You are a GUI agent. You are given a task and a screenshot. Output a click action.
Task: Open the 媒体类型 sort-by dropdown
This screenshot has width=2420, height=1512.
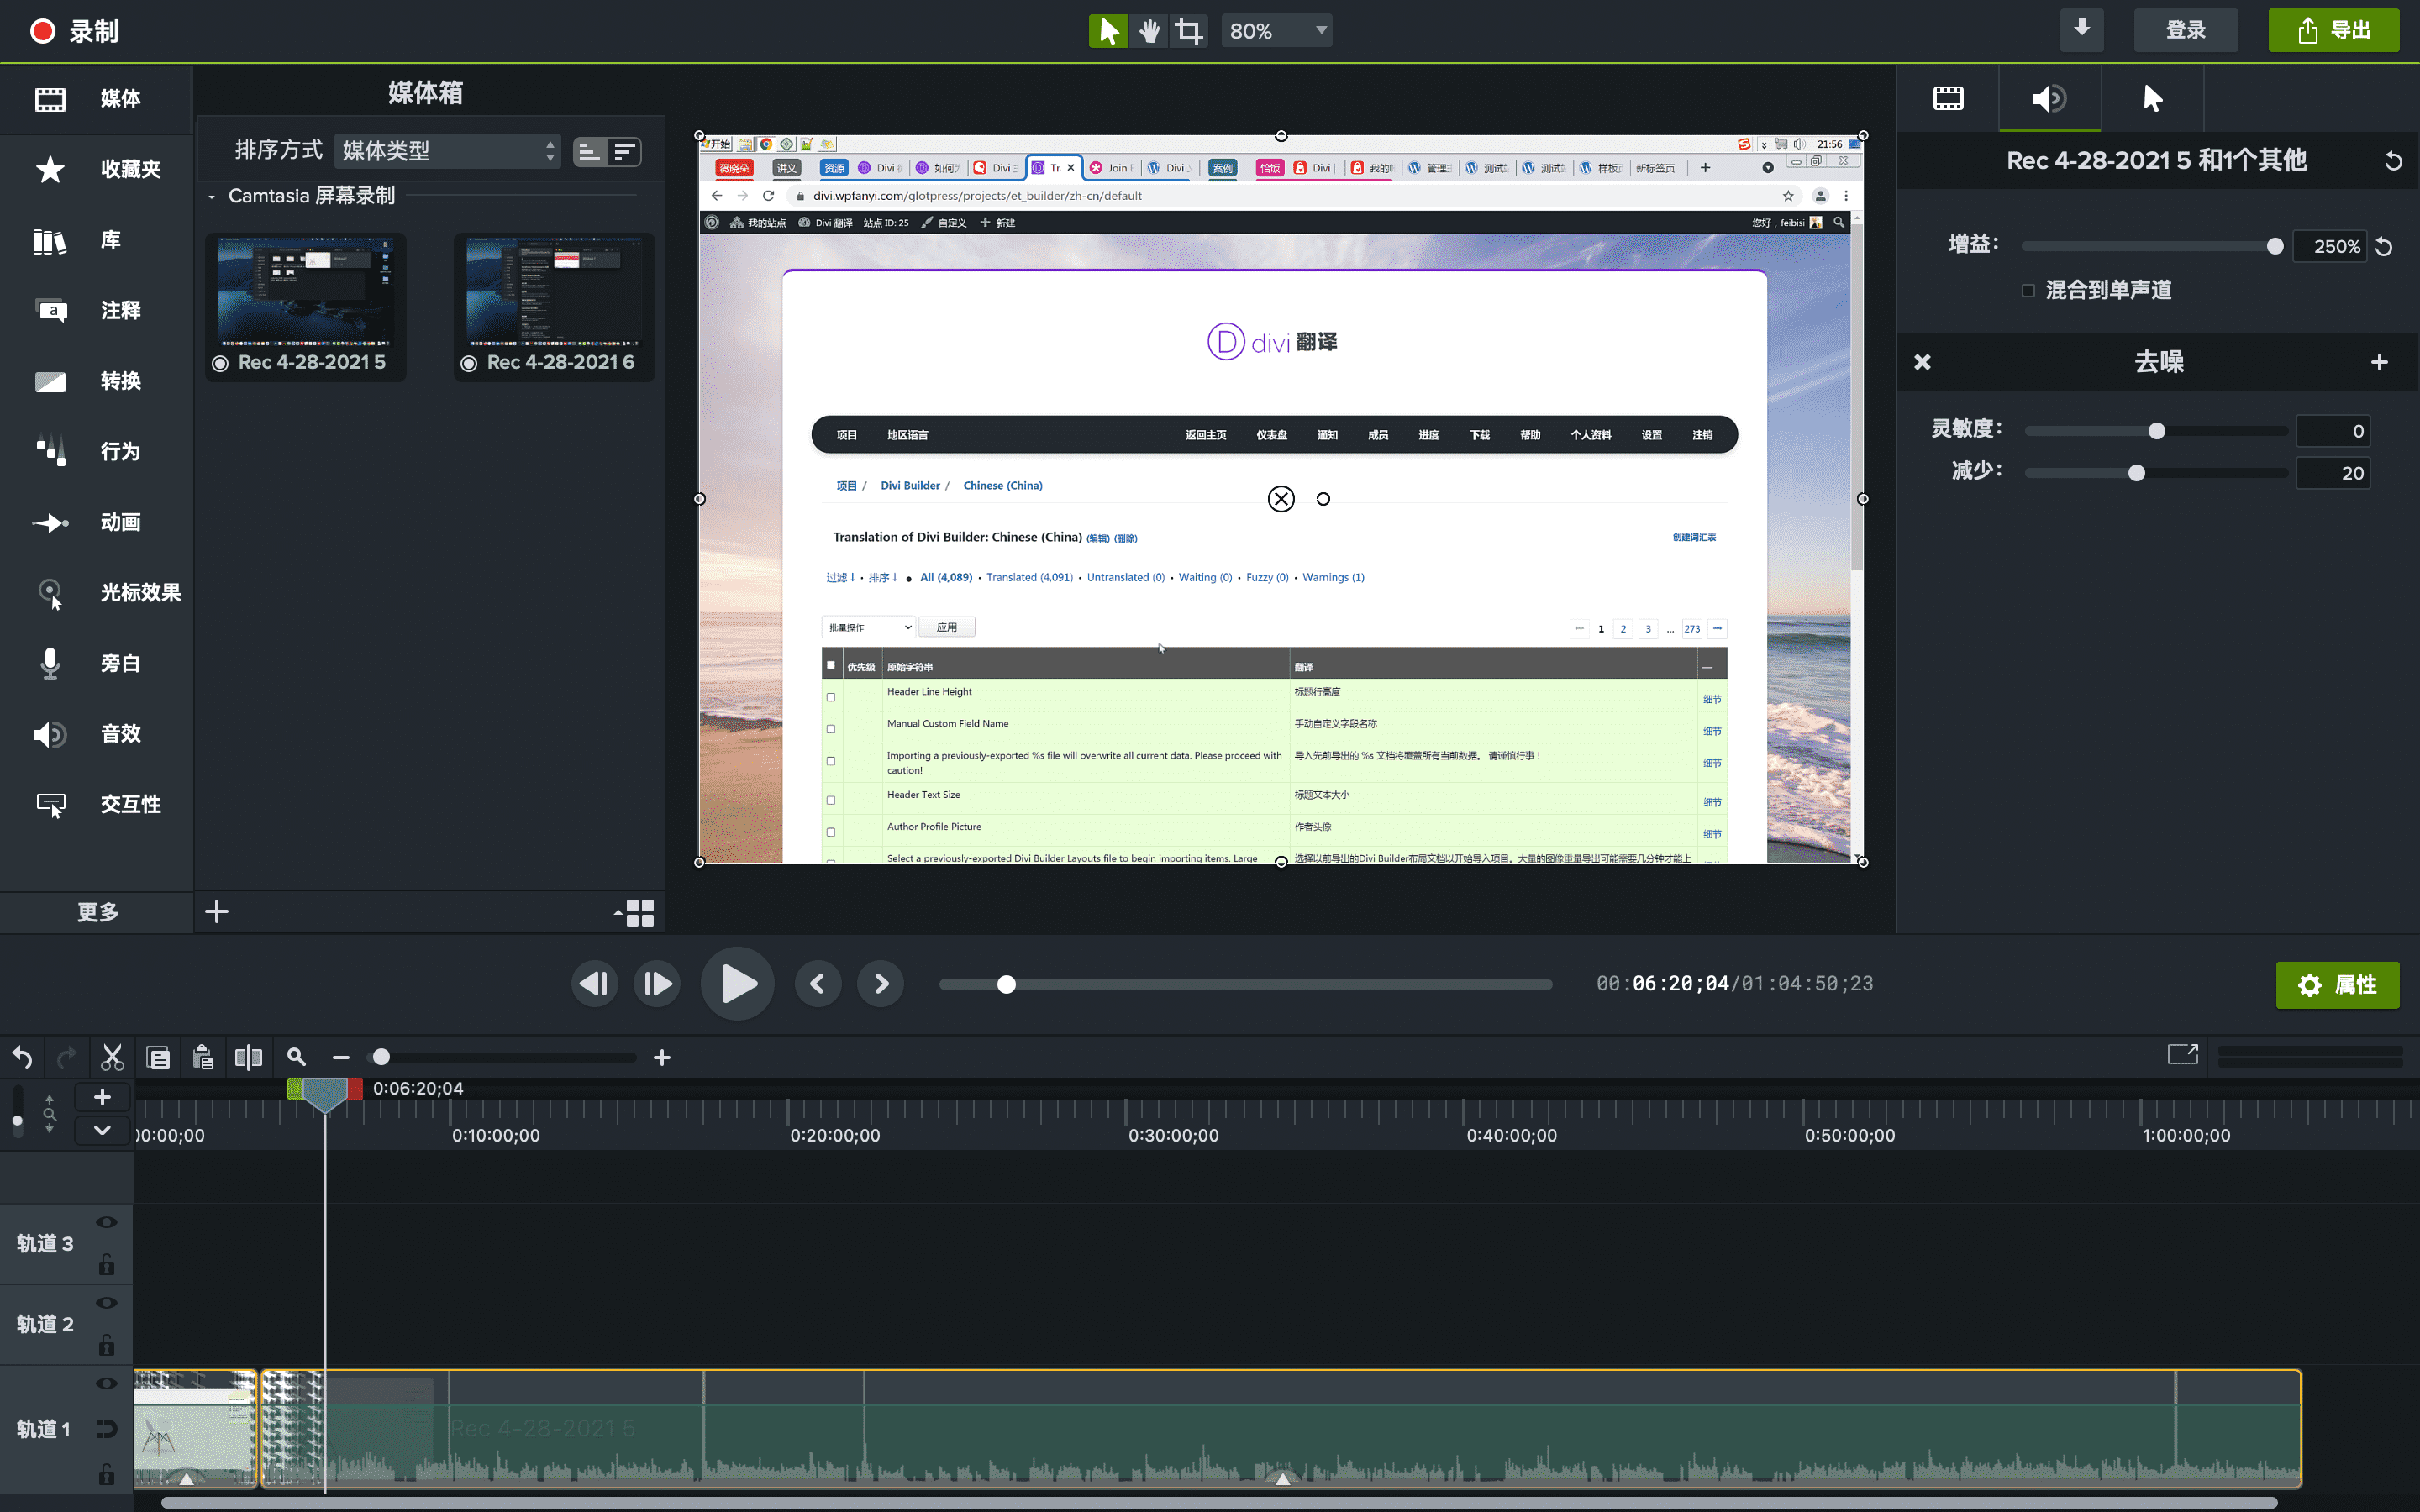coord(447,151)
